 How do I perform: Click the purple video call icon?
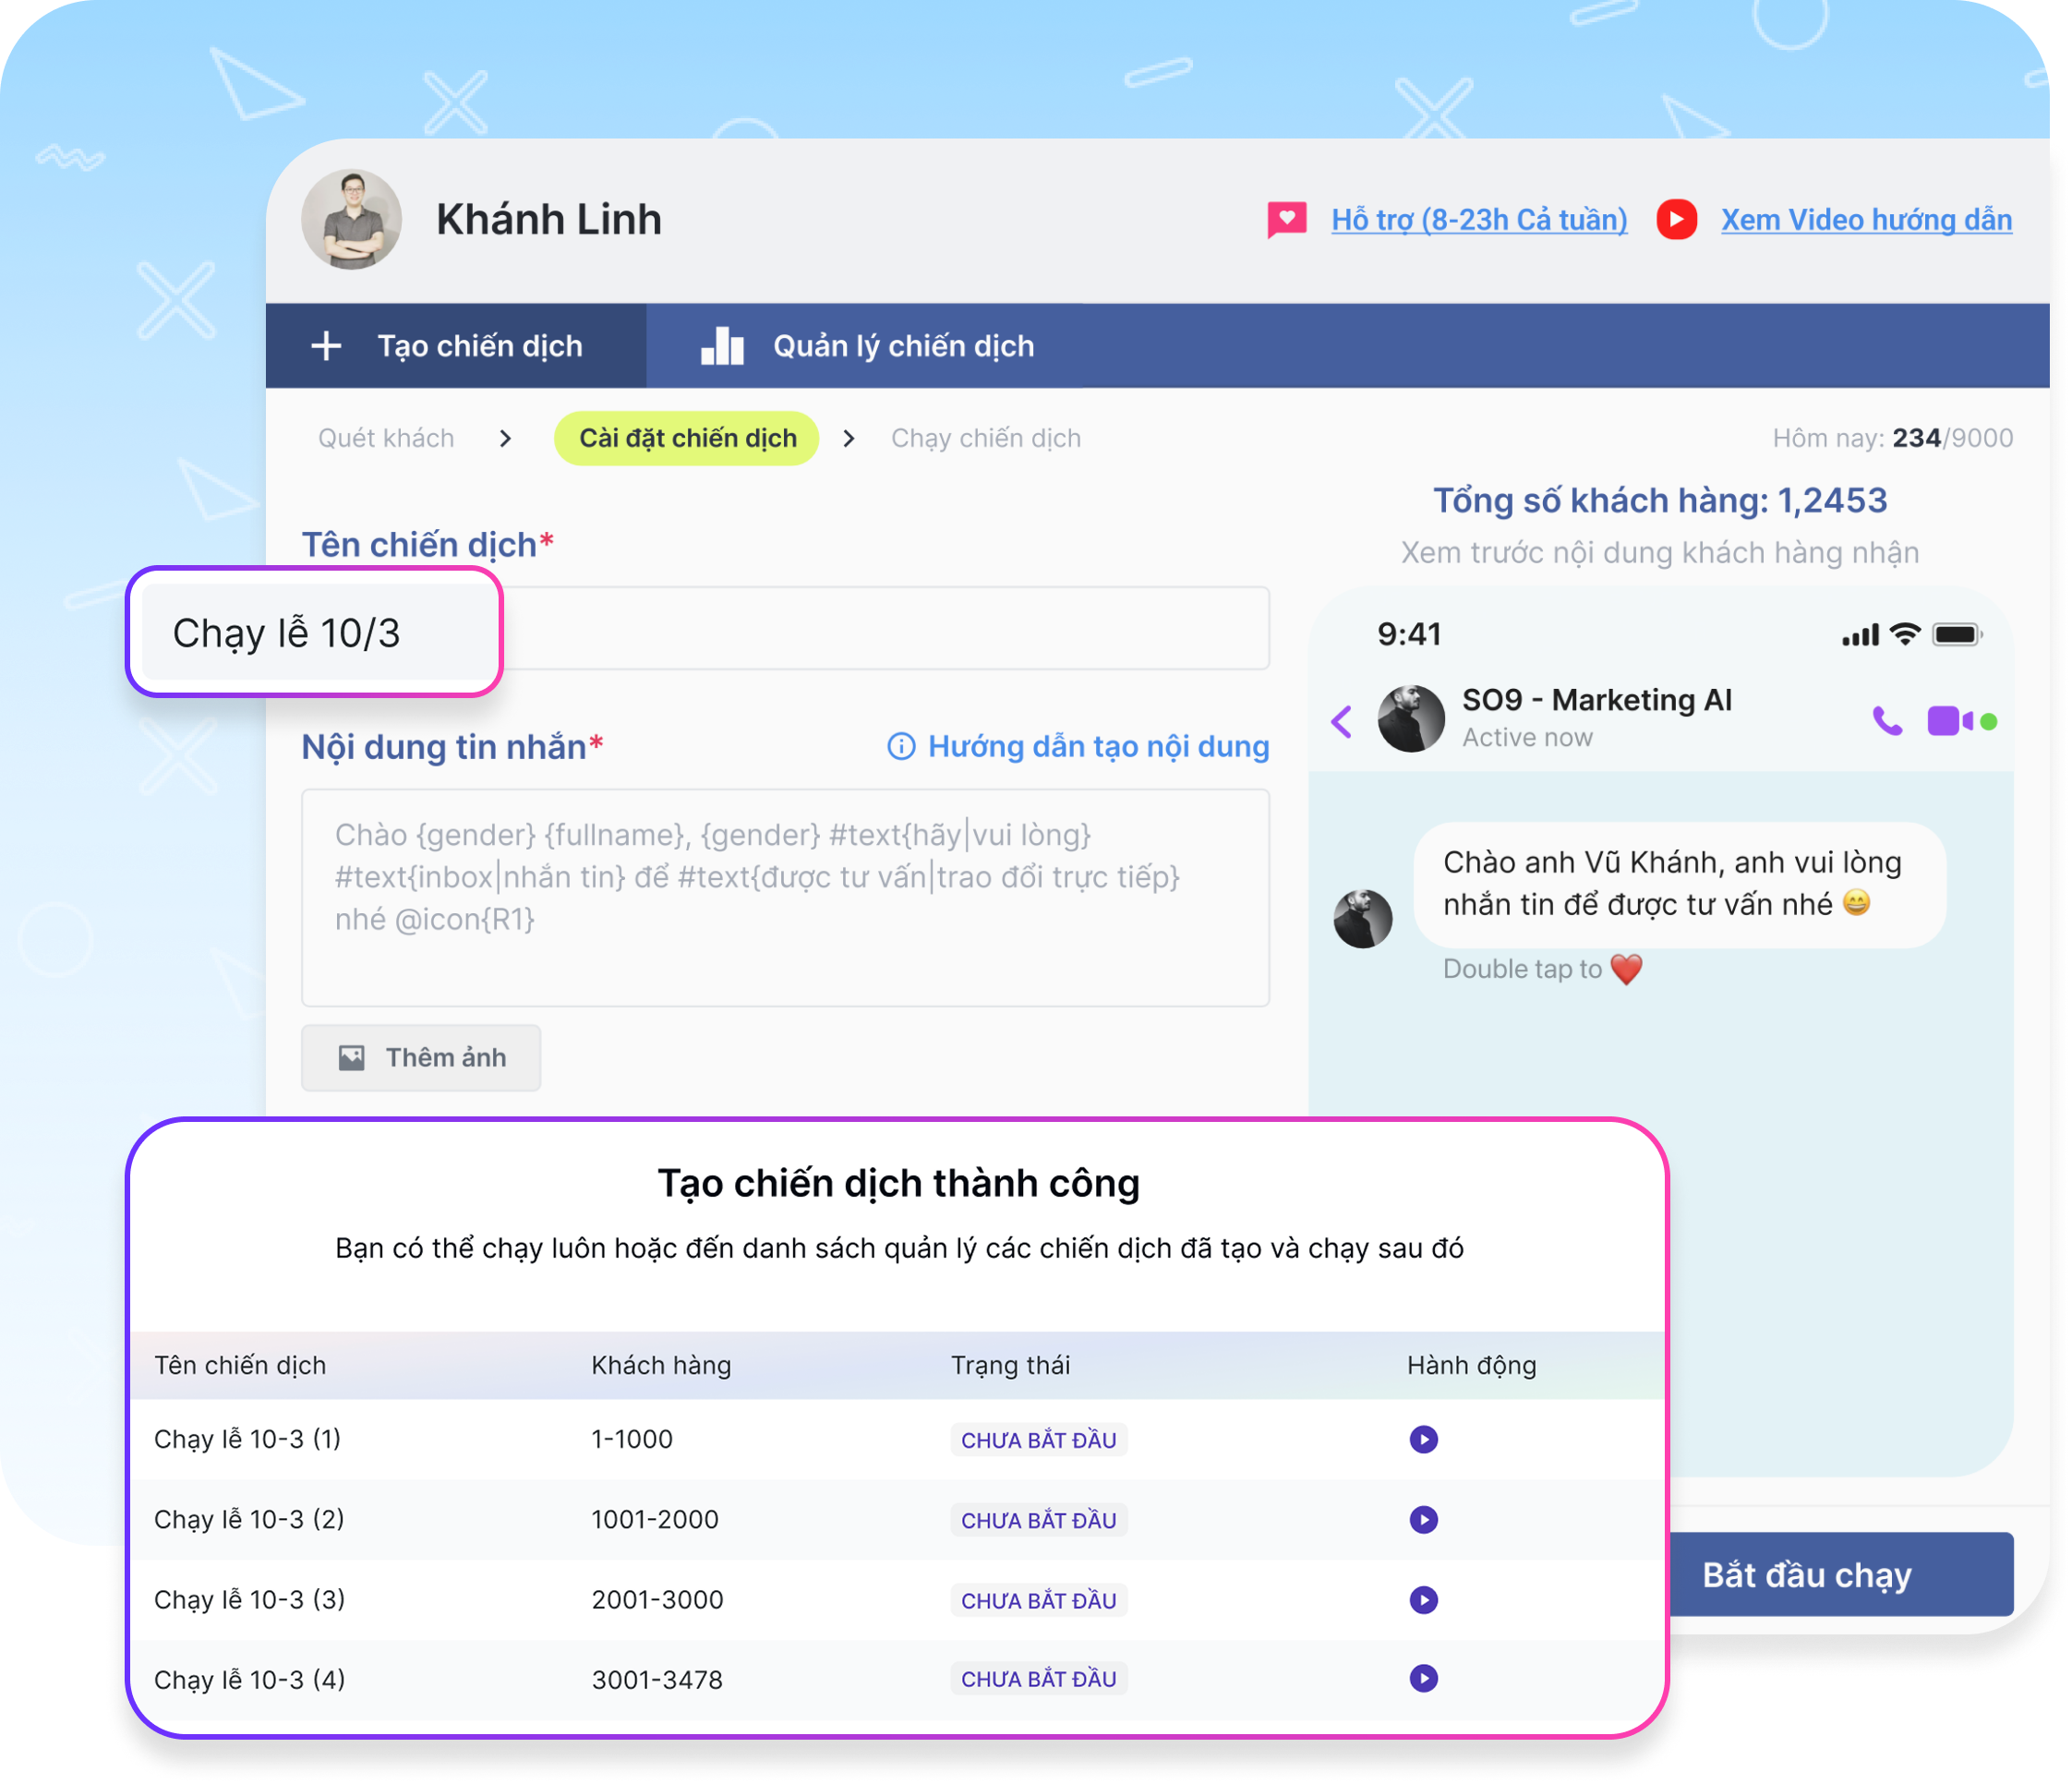[x=1950, y=720]
